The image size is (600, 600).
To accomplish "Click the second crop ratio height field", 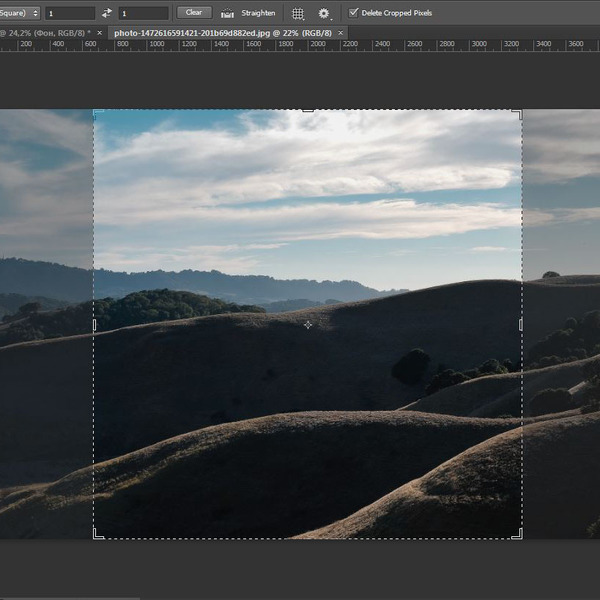I will (143, 13).
